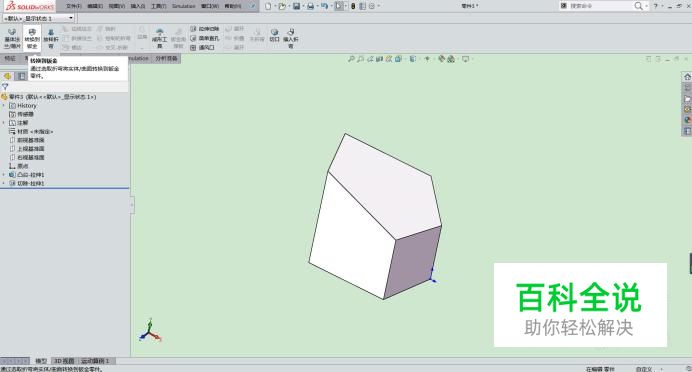The image size is (692, 372).
Task: Click the Undo icon
Action: (324, 6)
